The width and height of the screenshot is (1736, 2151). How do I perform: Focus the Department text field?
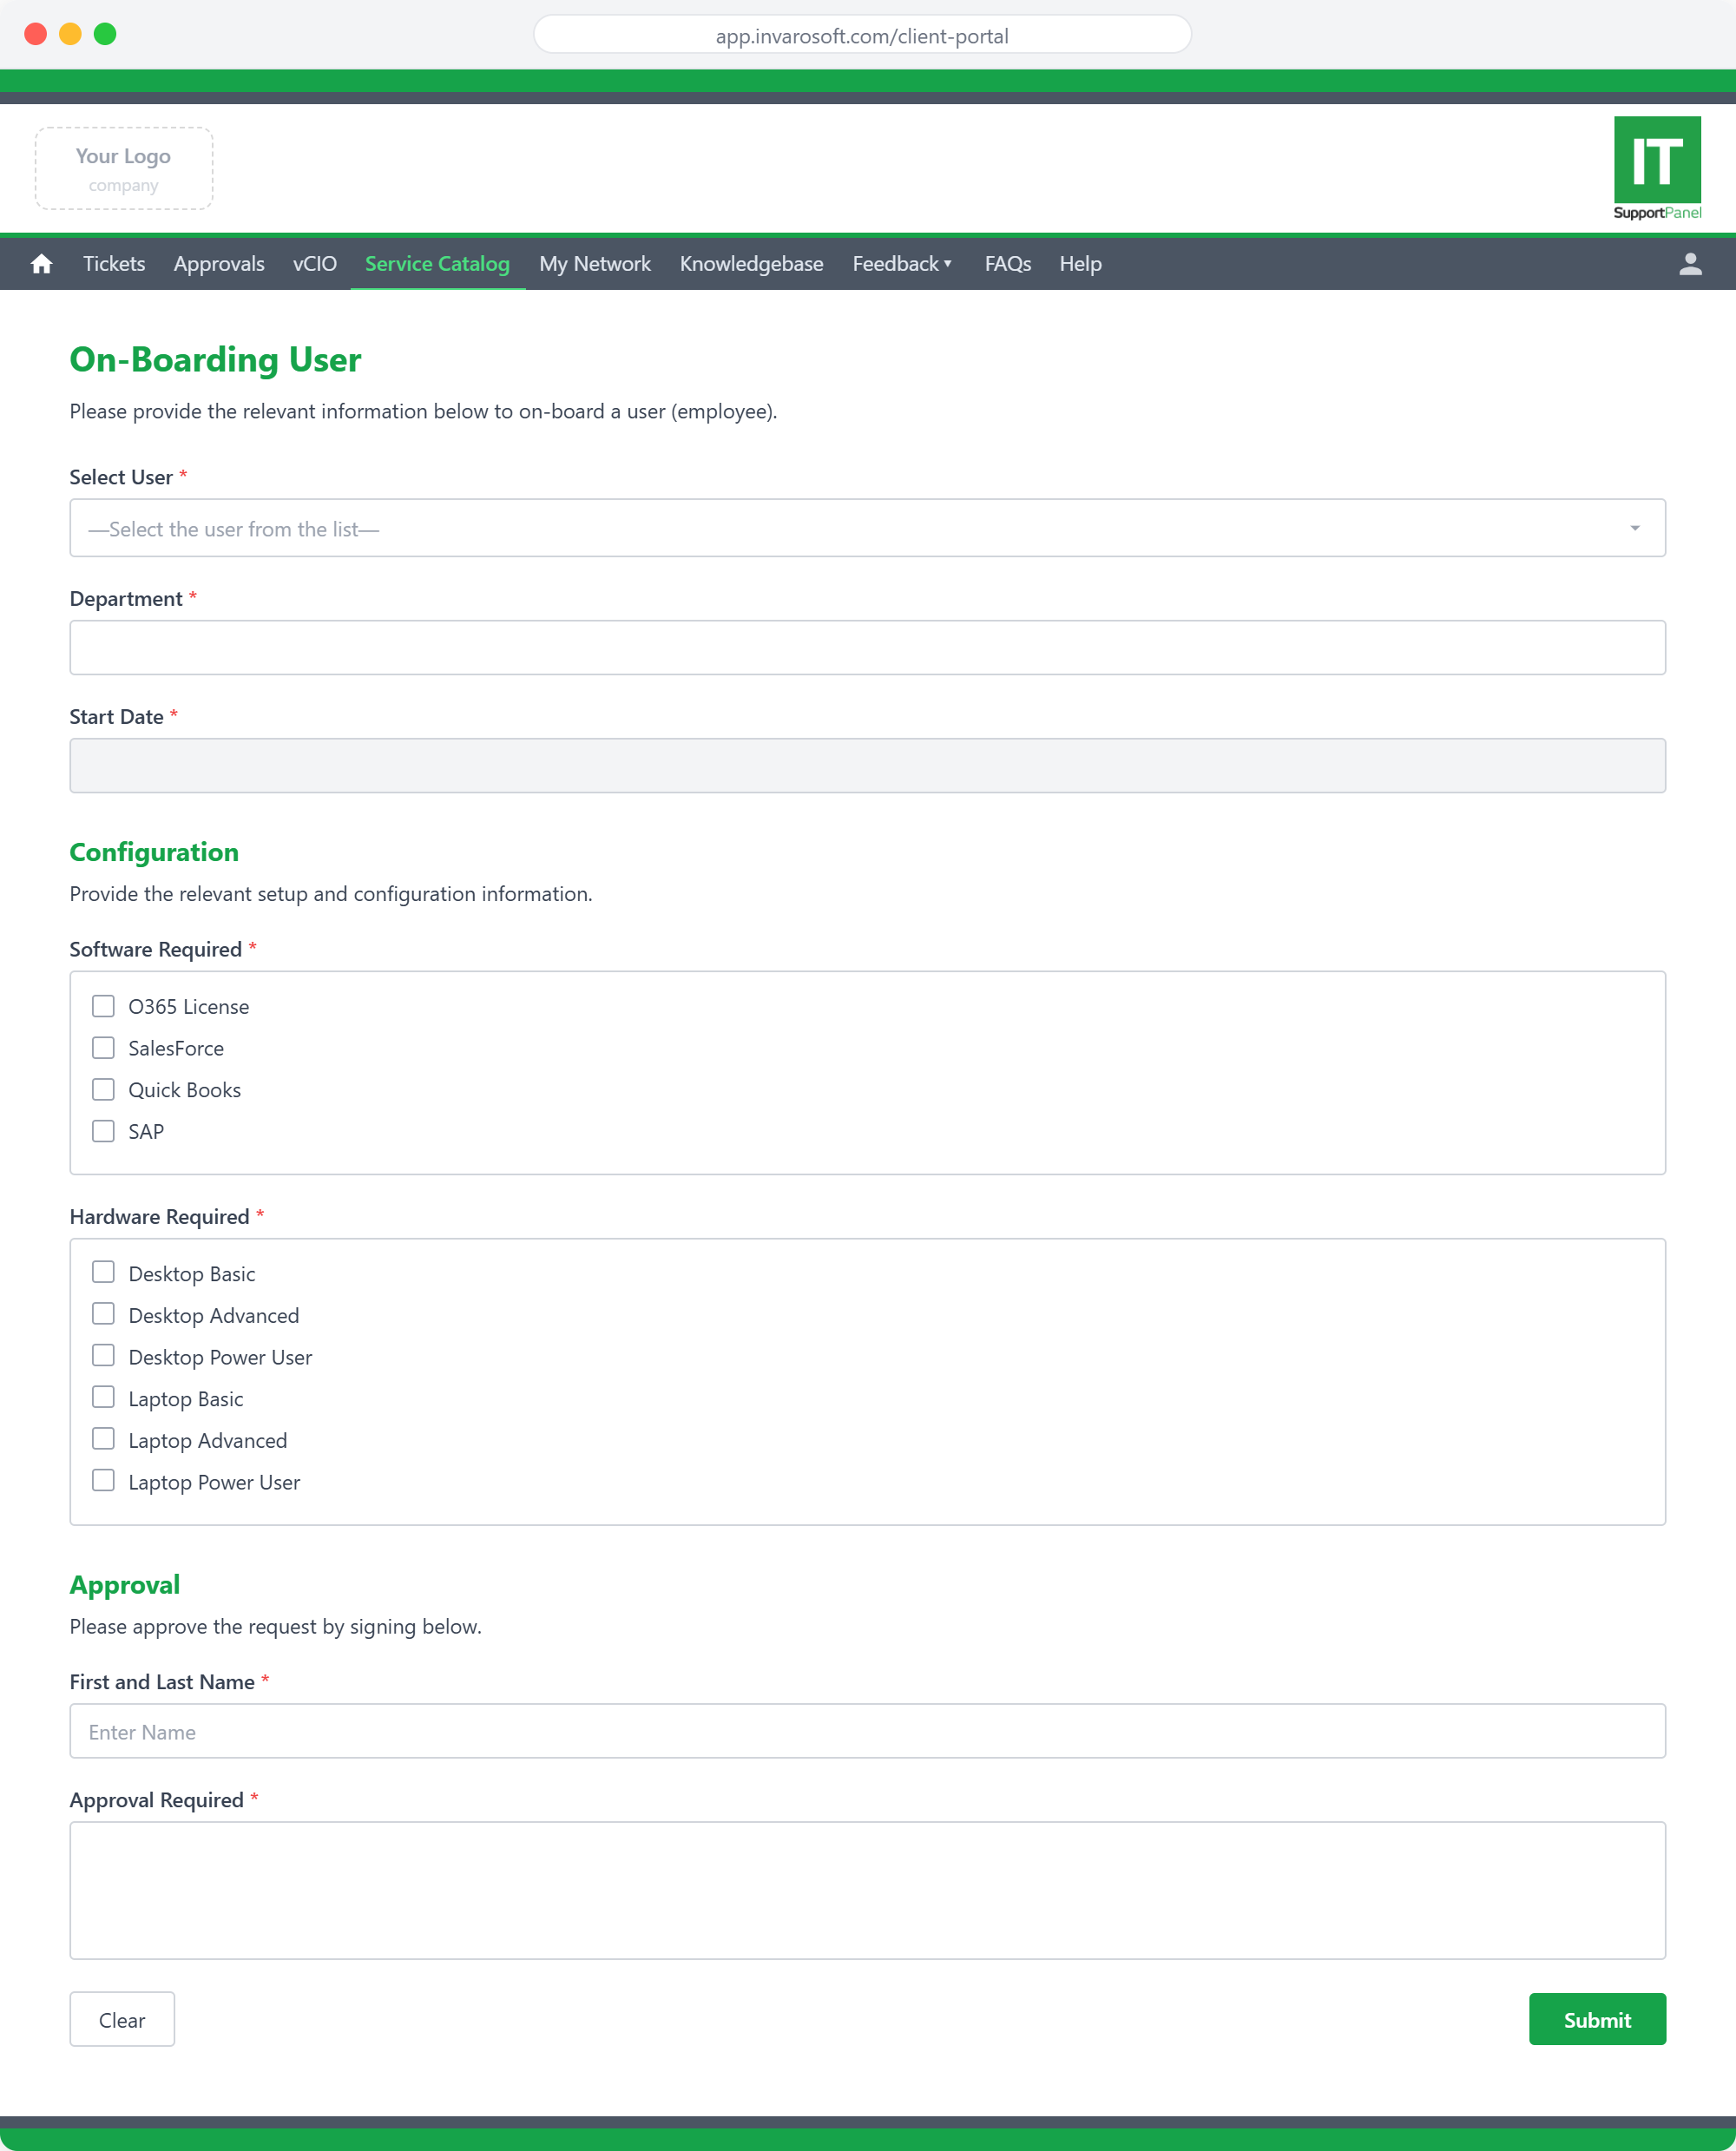[867, 648]
